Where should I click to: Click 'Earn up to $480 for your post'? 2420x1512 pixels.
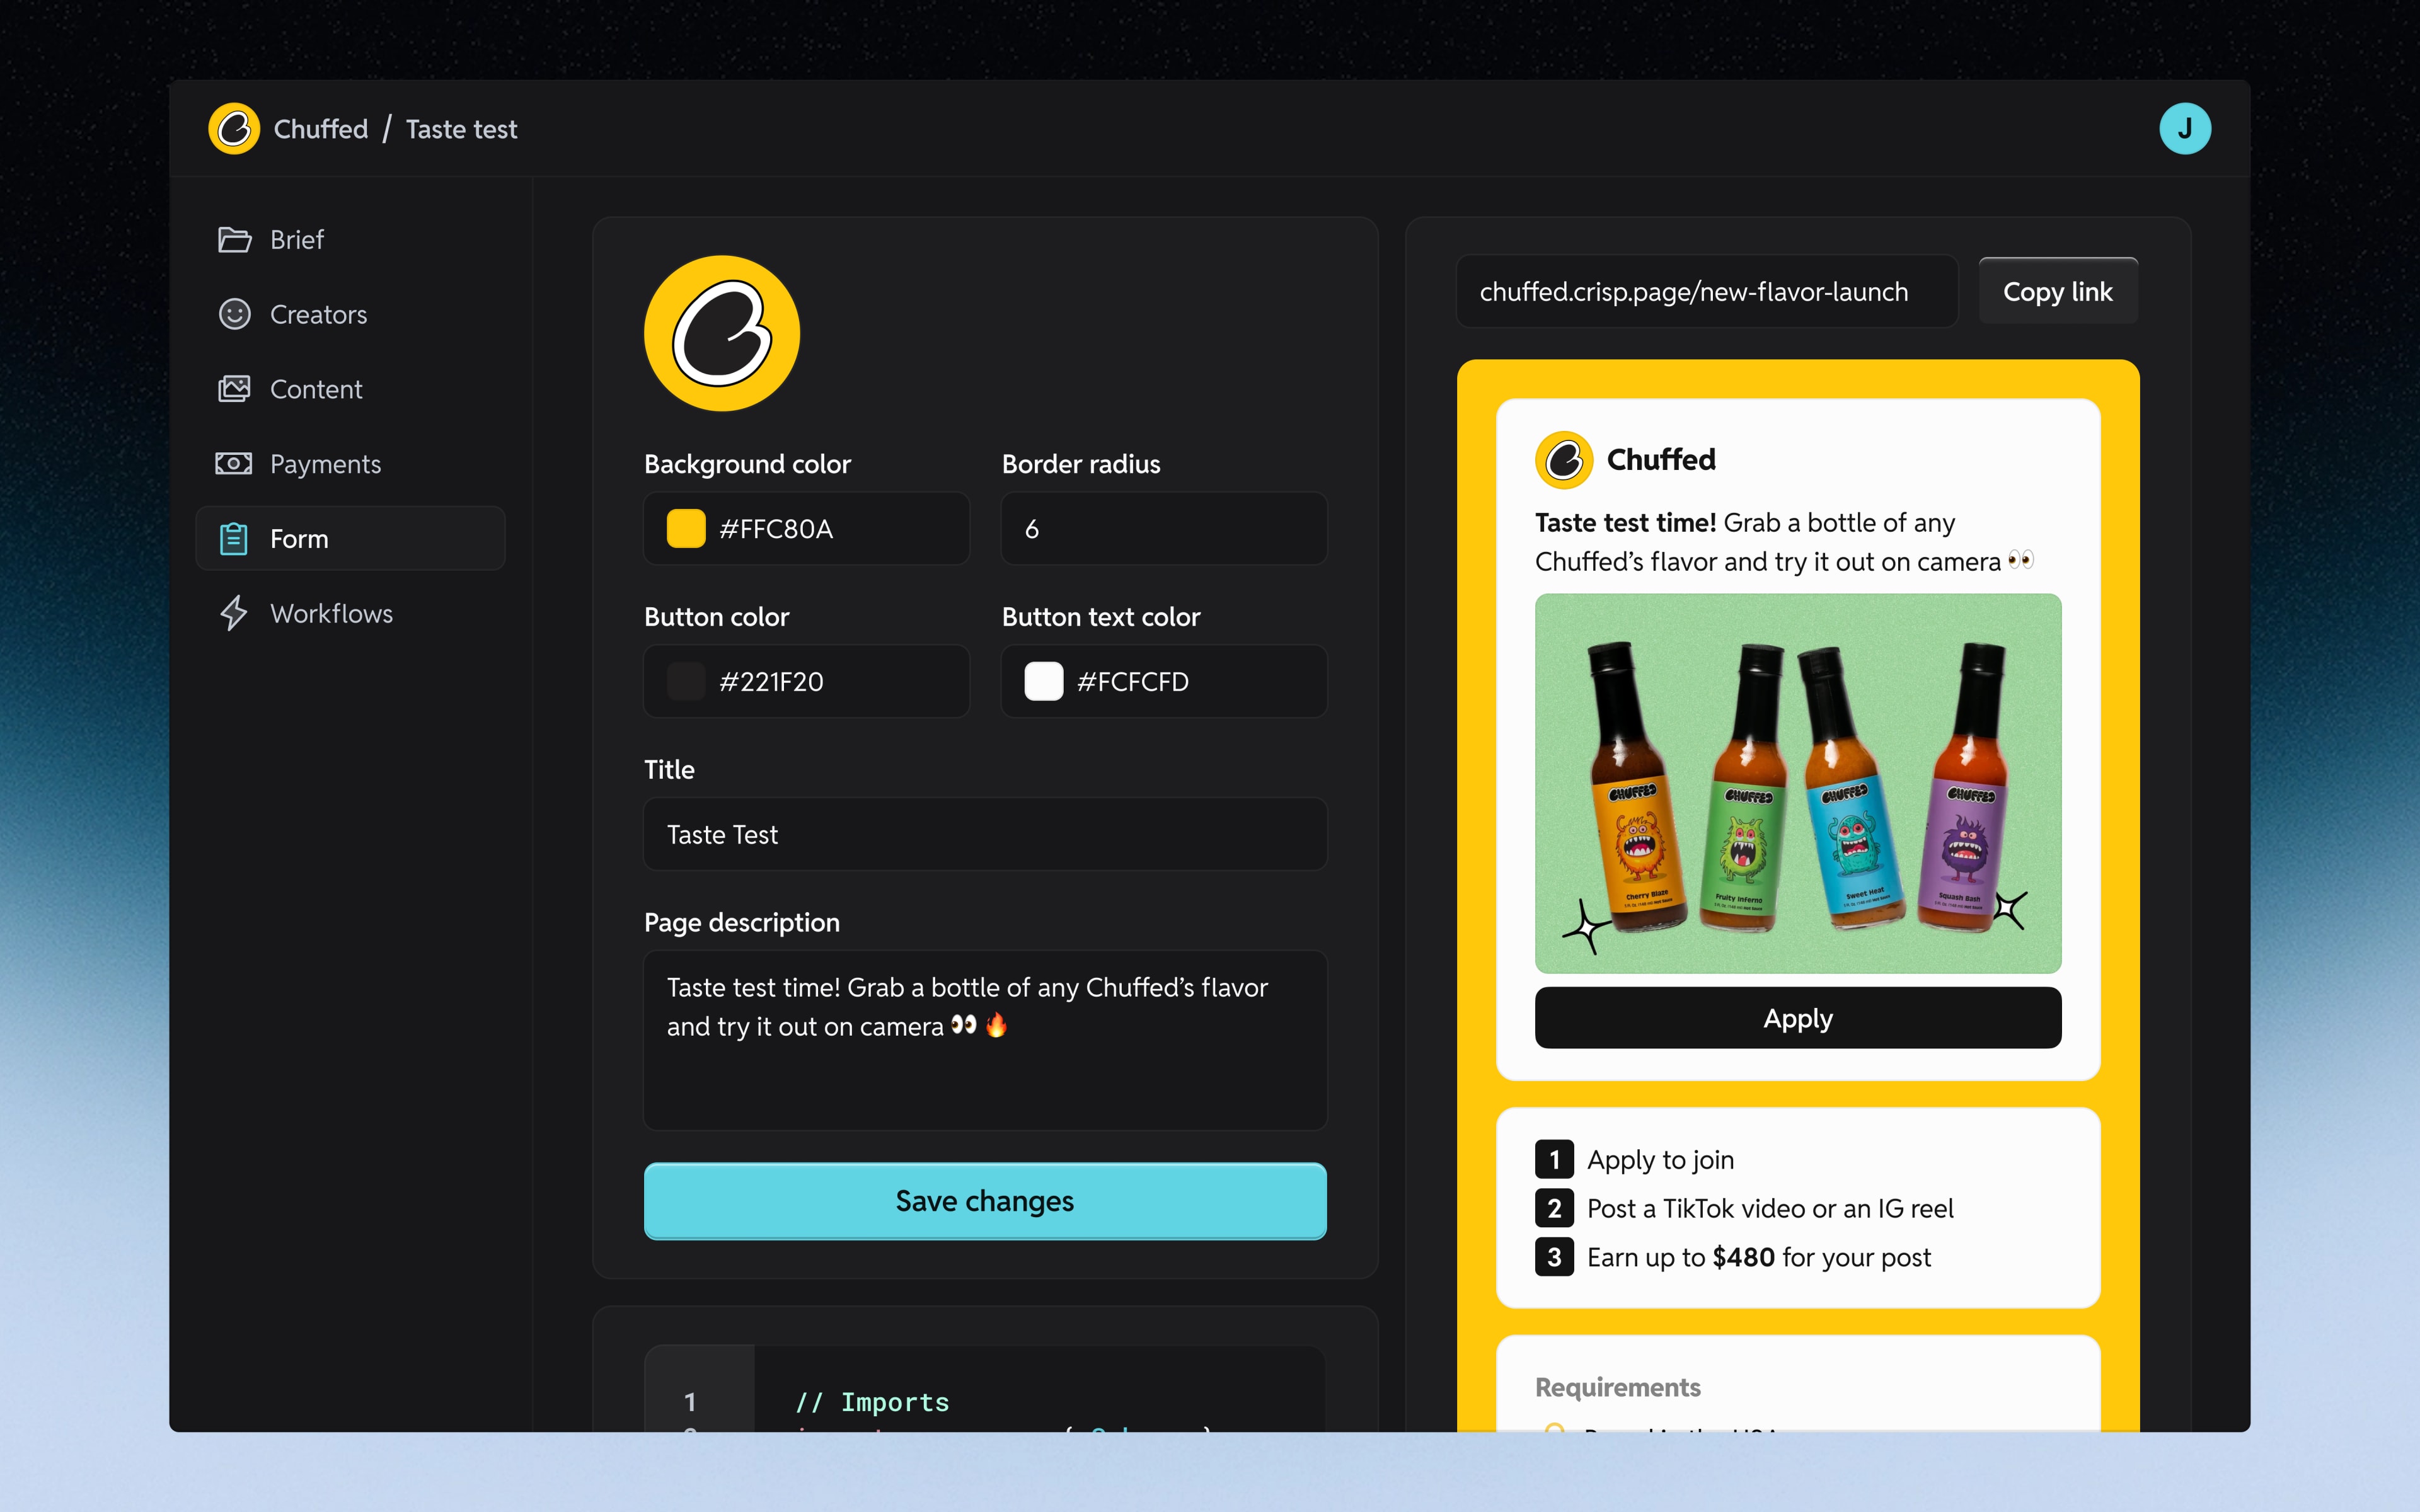(x=1759, y=1258)
